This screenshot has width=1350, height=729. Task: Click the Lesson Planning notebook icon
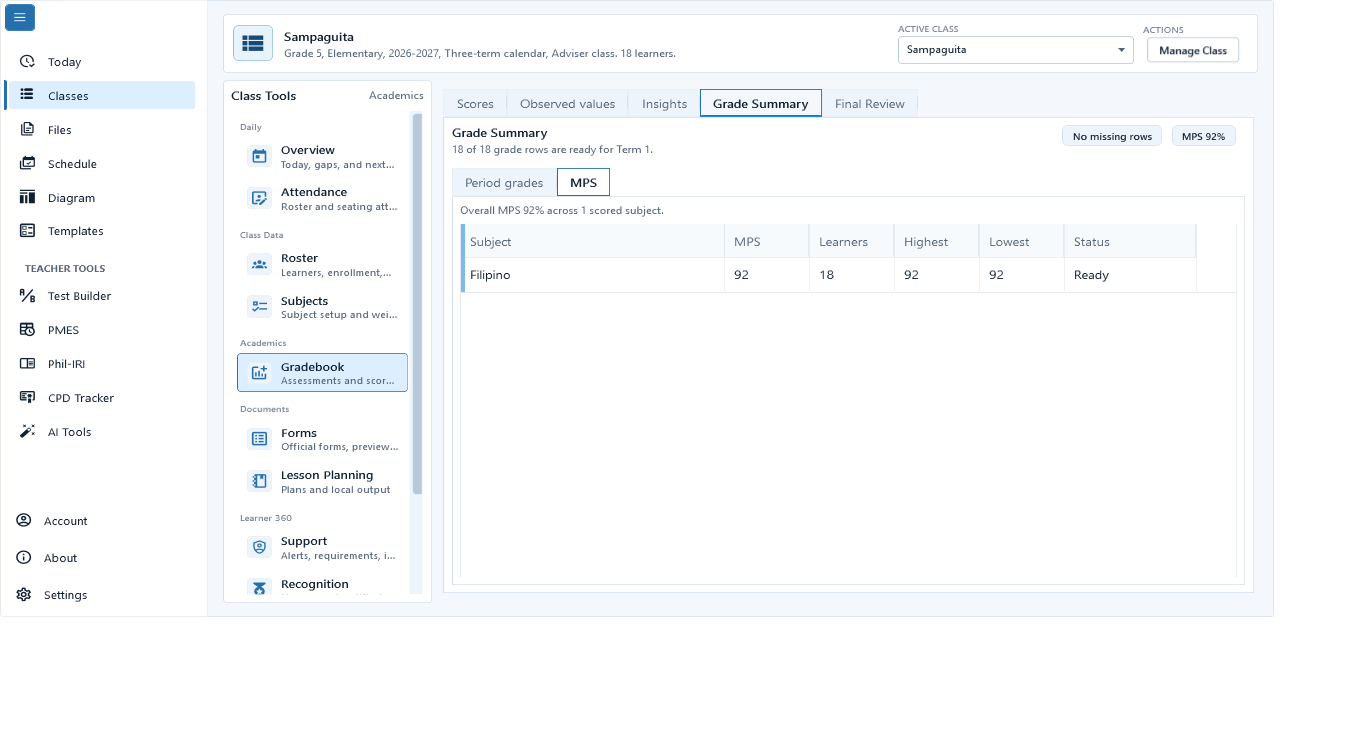click(260, 481)
